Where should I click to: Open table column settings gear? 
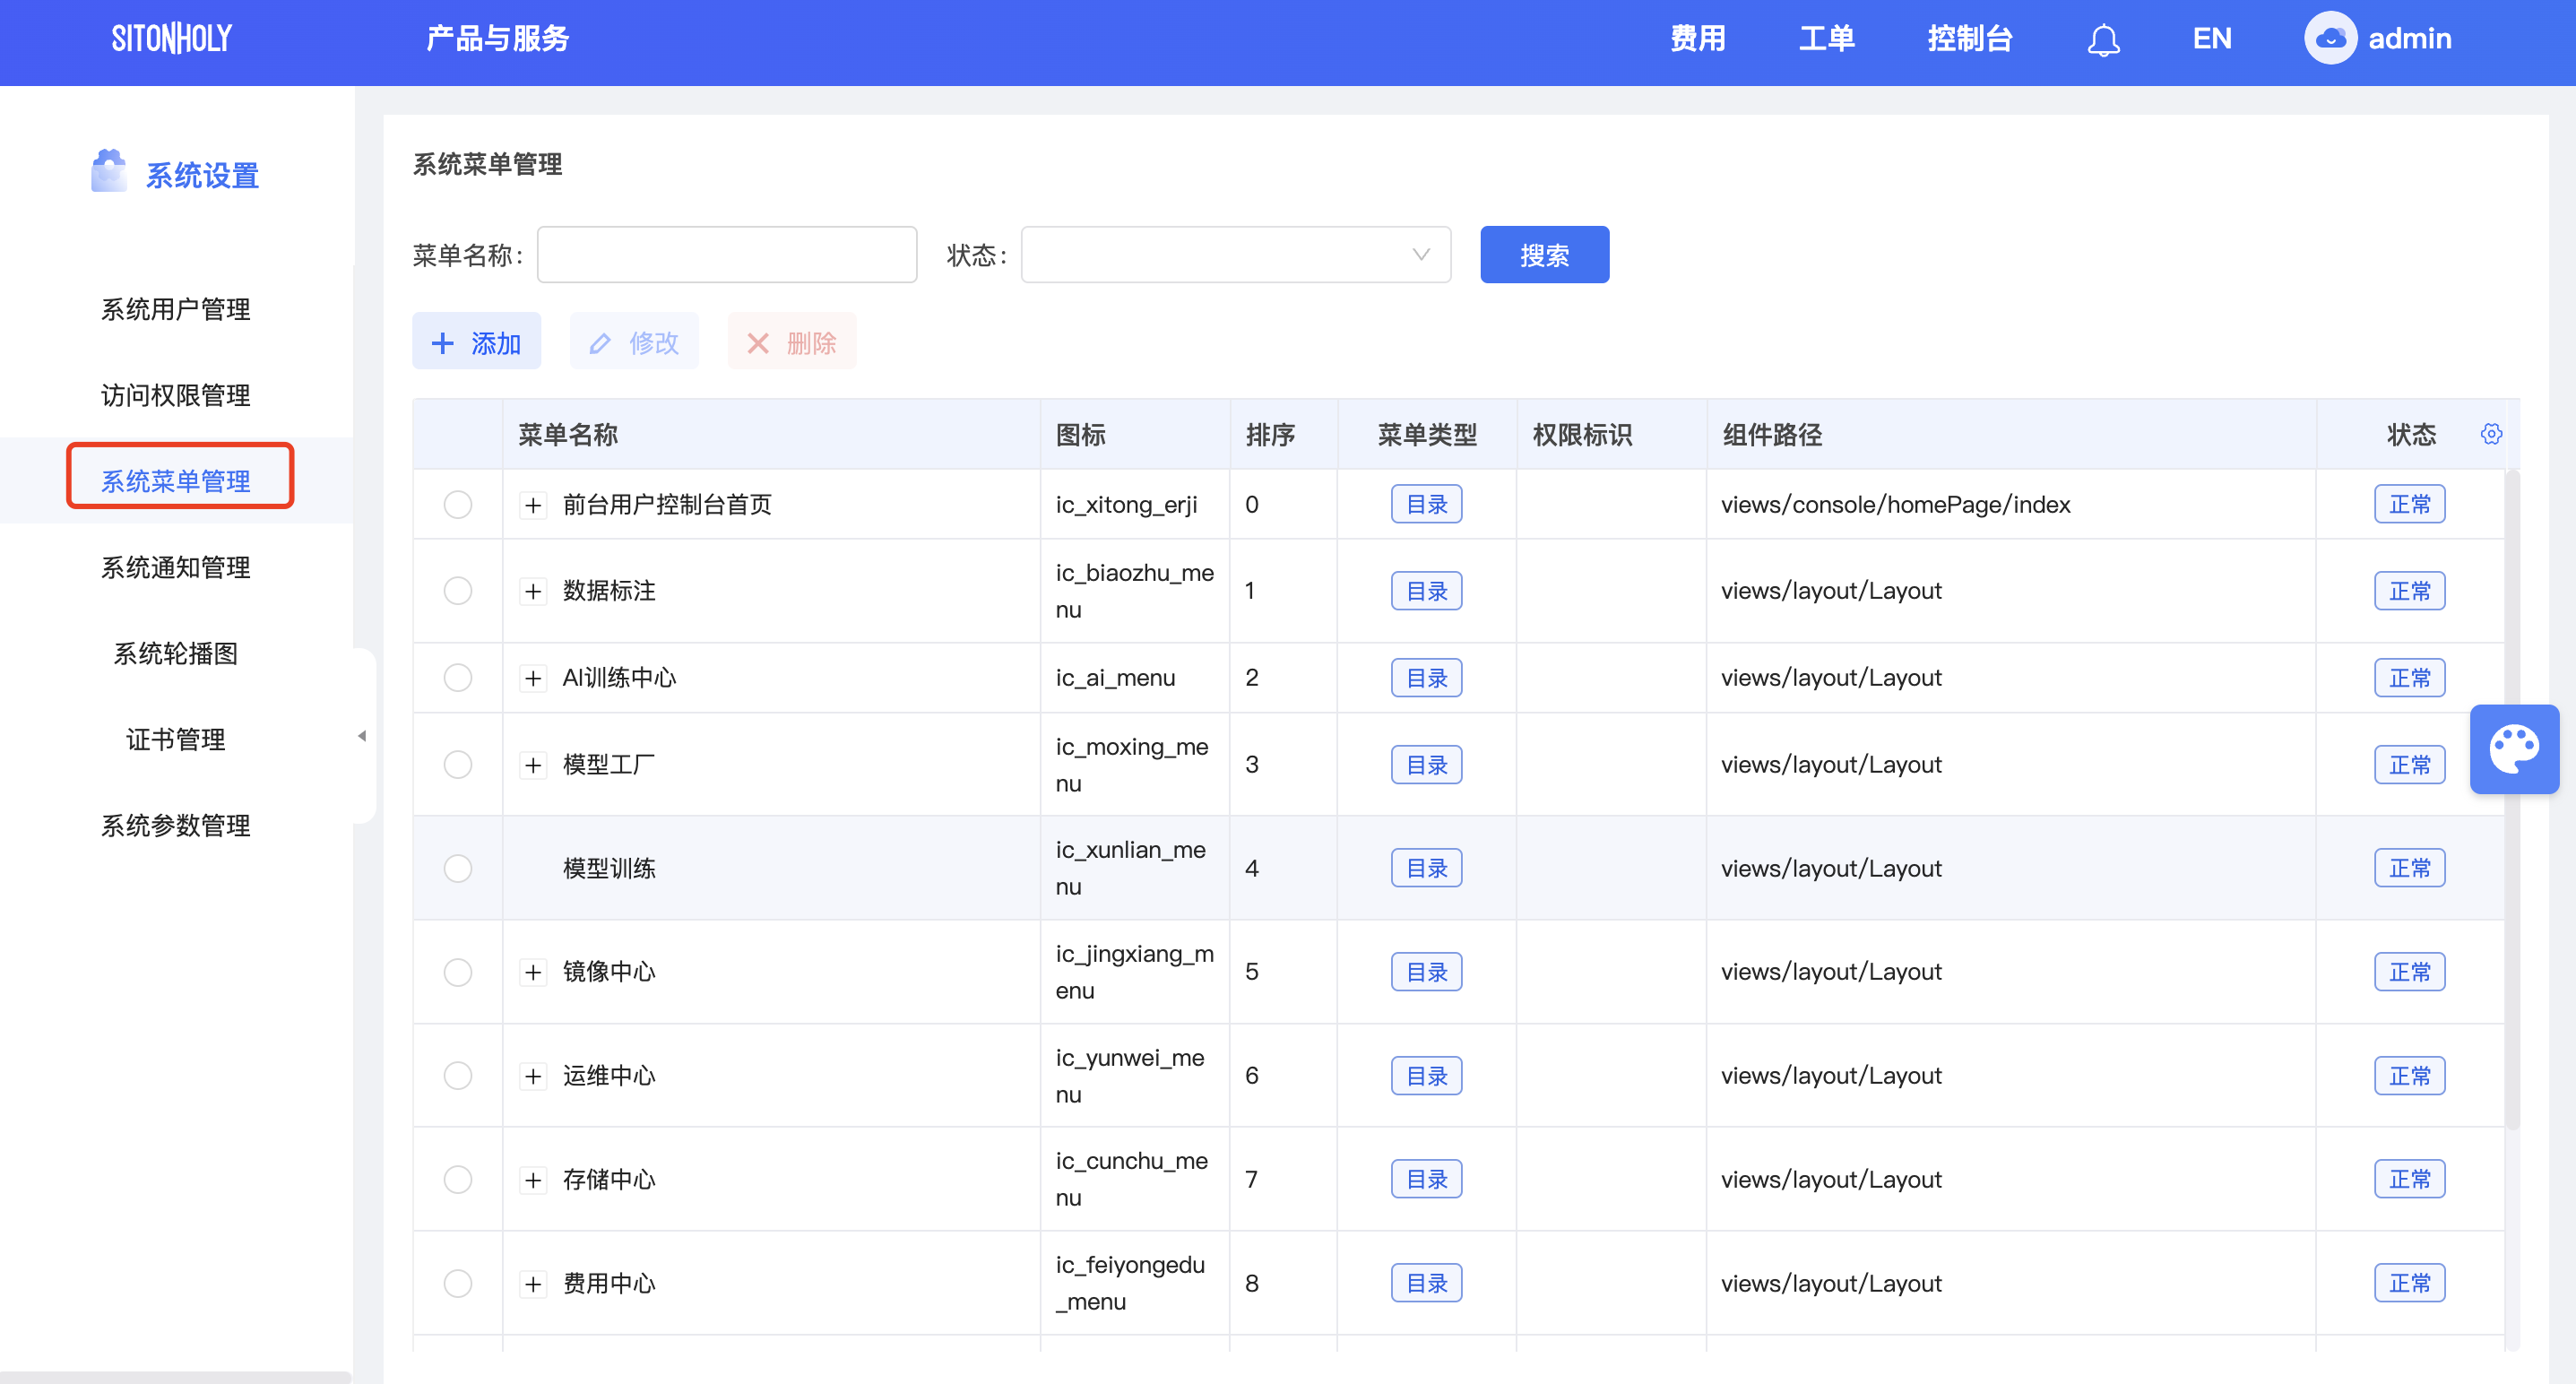[x=2491, y=434]
